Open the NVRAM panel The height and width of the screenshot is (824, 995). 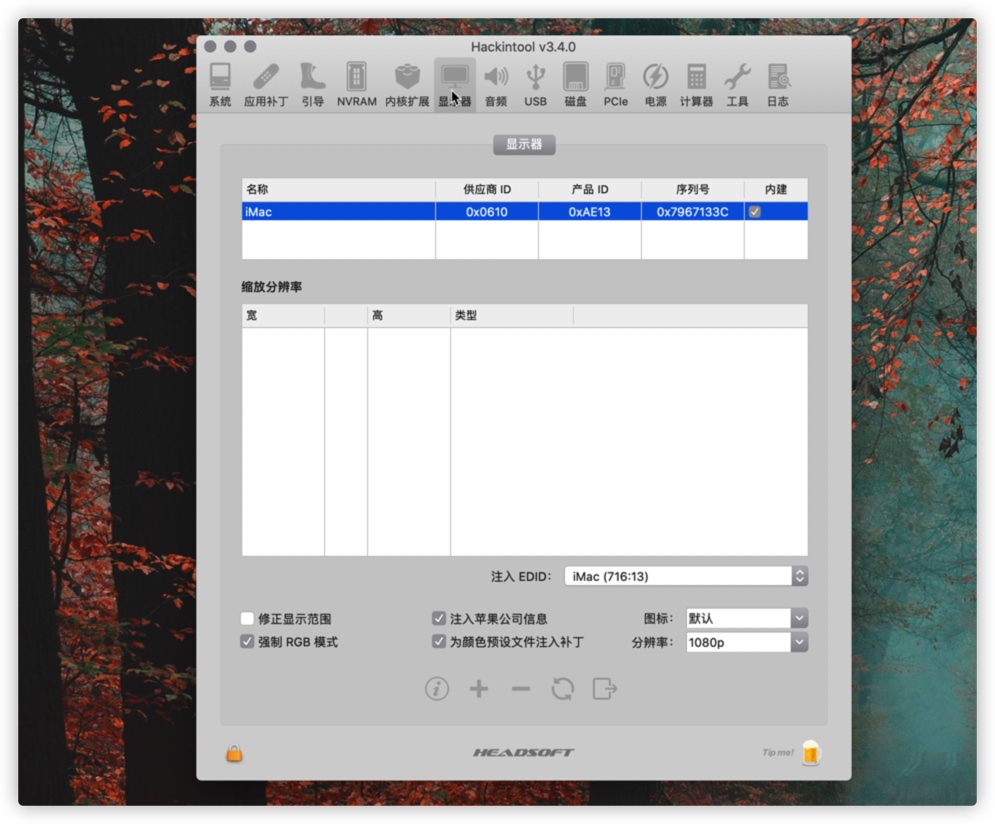point(356,78)
